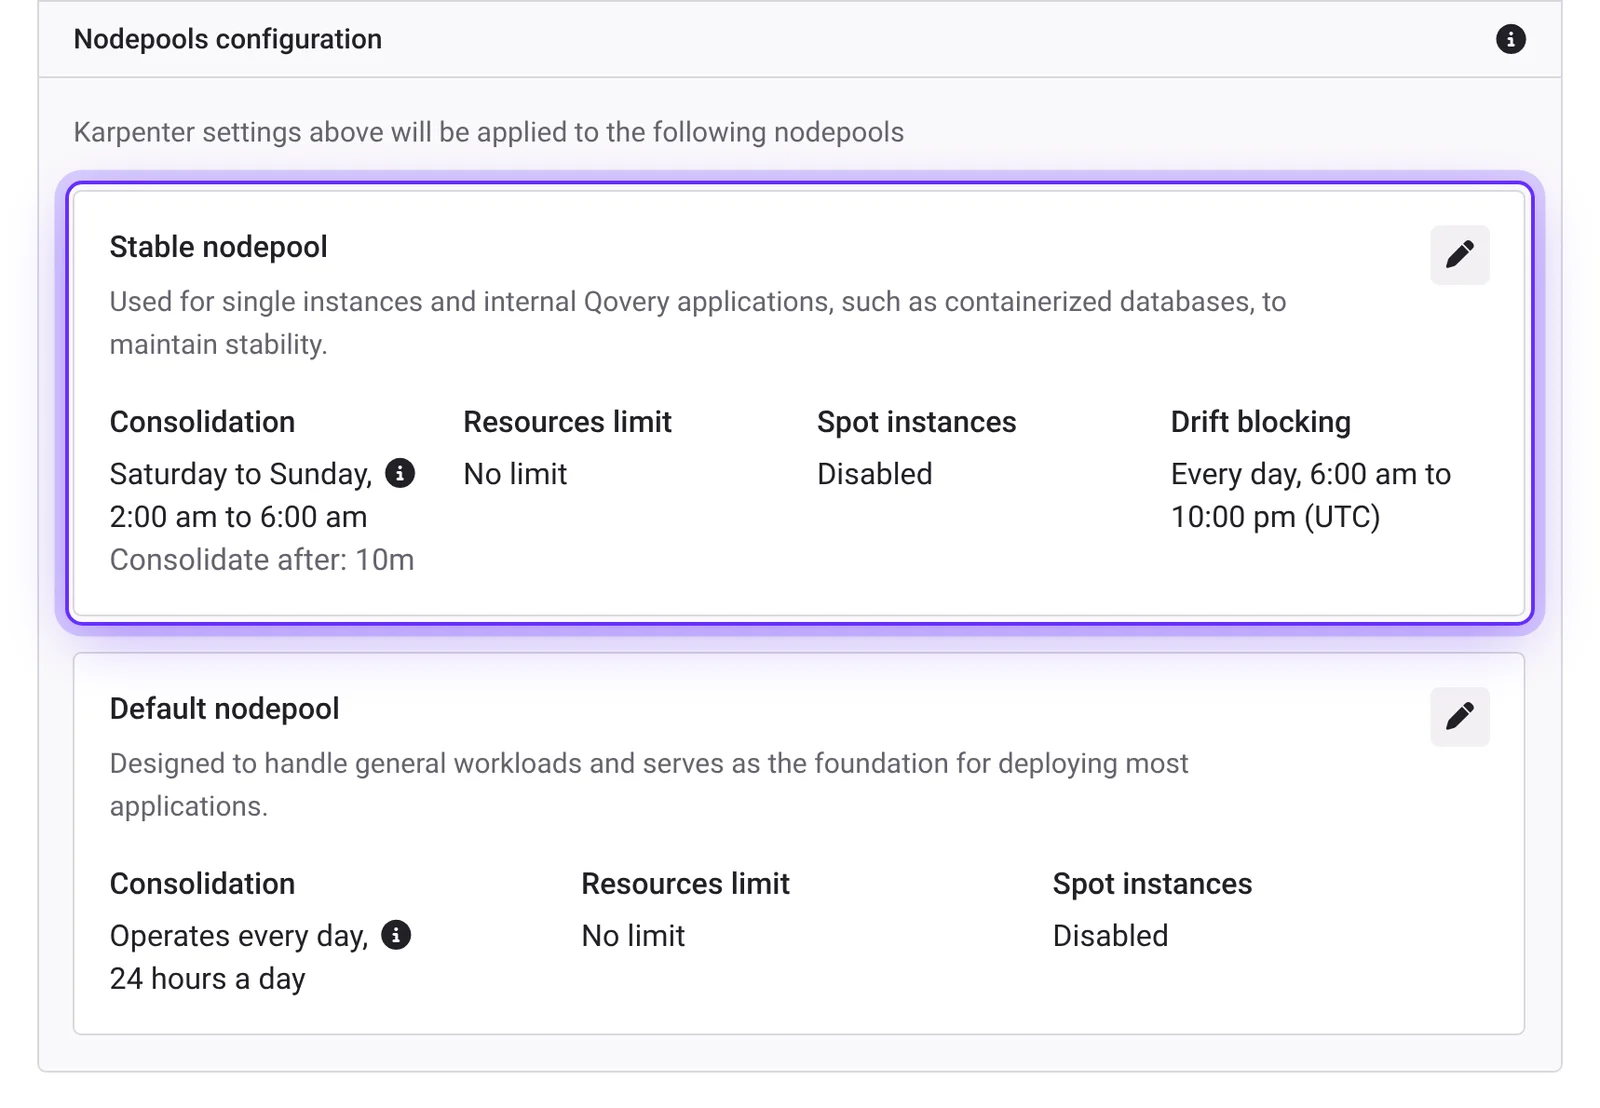Click the Default nodepool description text
This screenshot has width=1600, height=1108.
[x=649, y=785]
